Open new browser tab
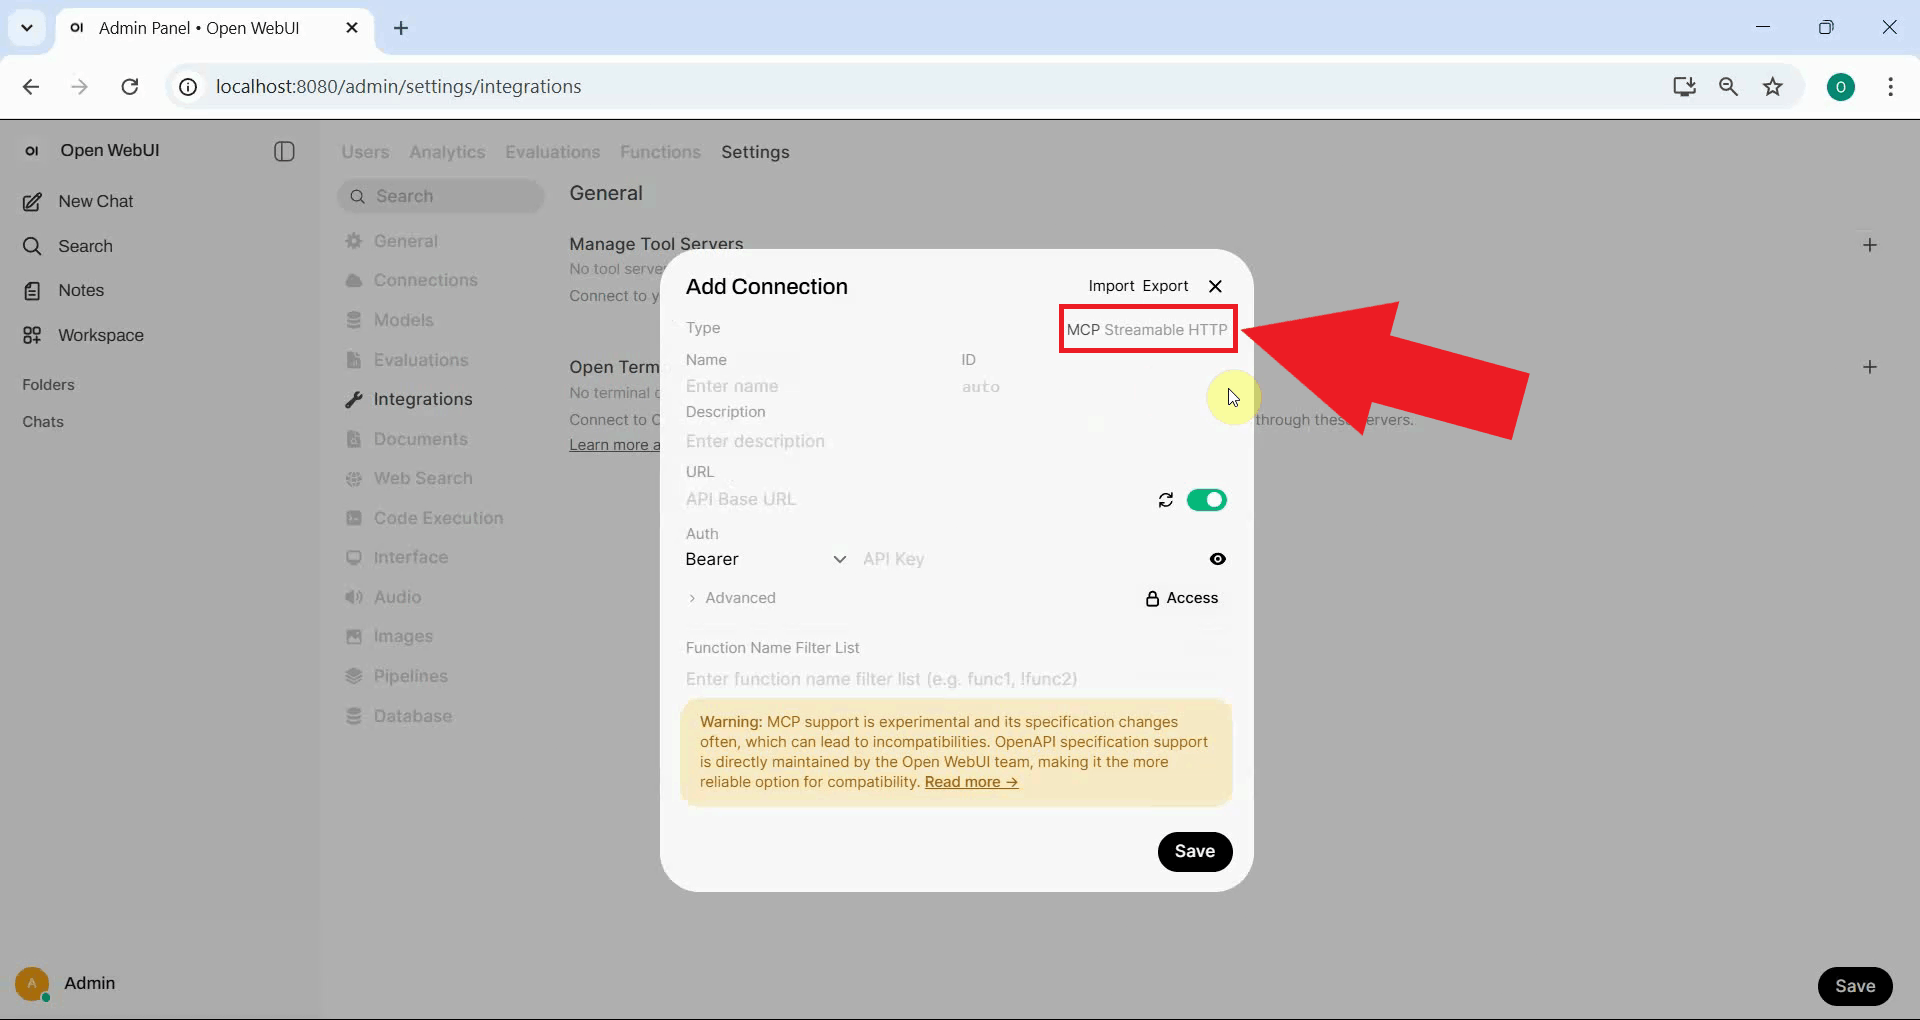The image size is (1920, 1020). [401, 28]
